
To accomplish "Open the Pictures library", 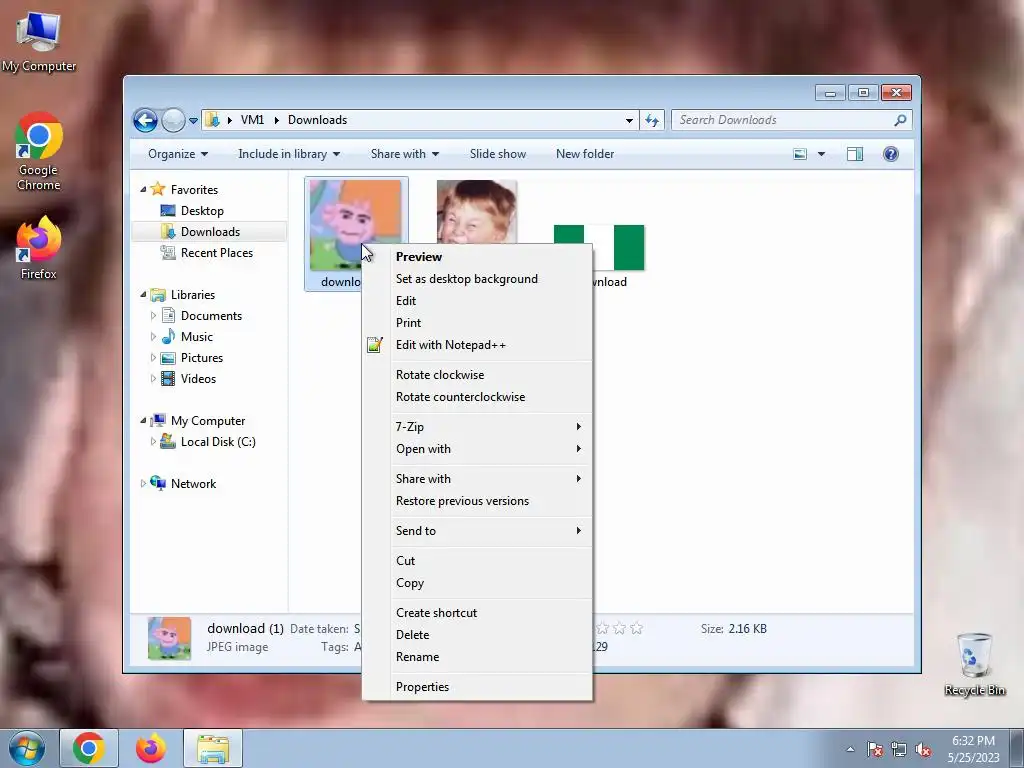I will [201, 358].
